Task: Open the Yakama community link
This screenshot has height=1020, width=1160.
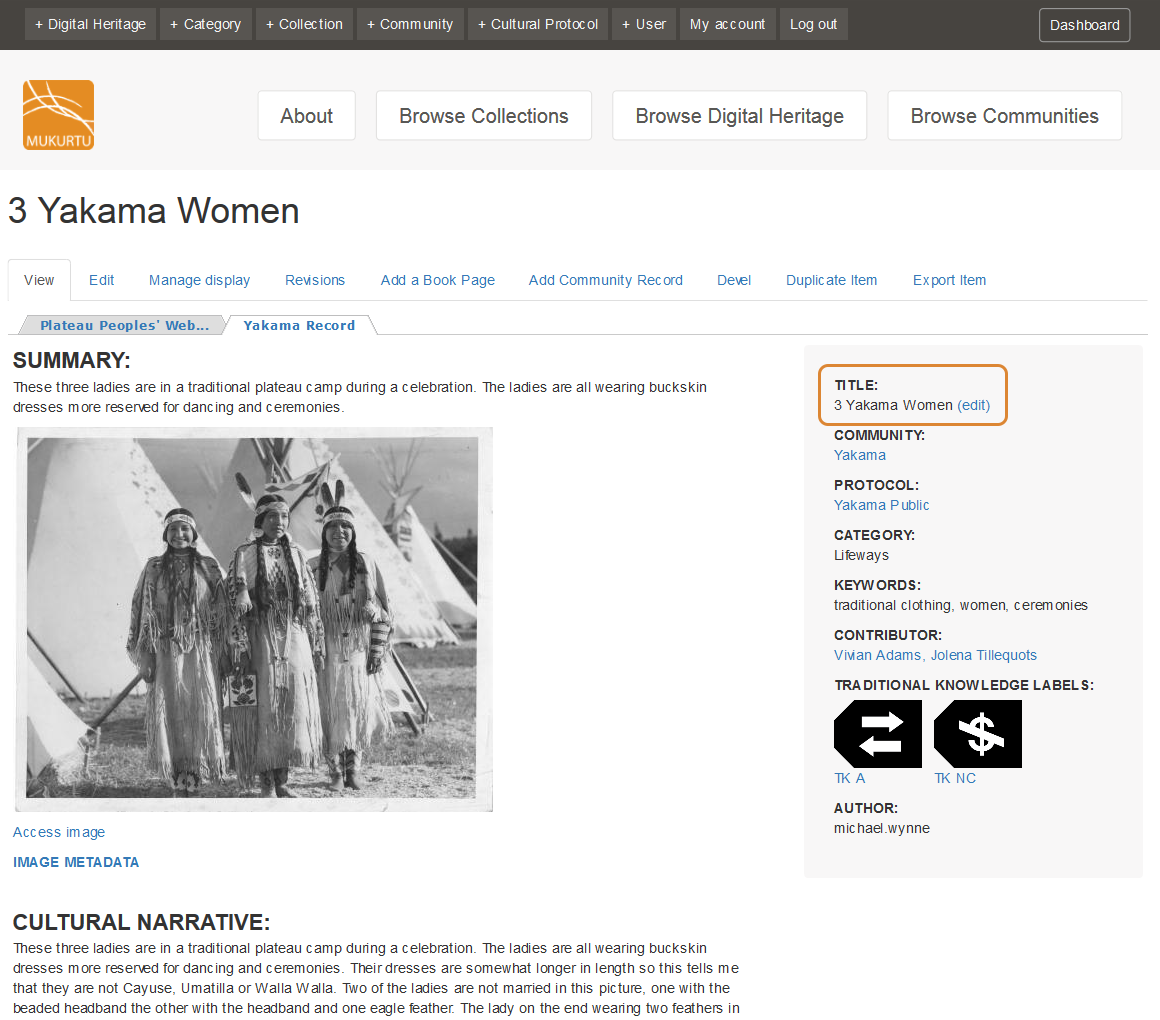Action: [860, 456]
